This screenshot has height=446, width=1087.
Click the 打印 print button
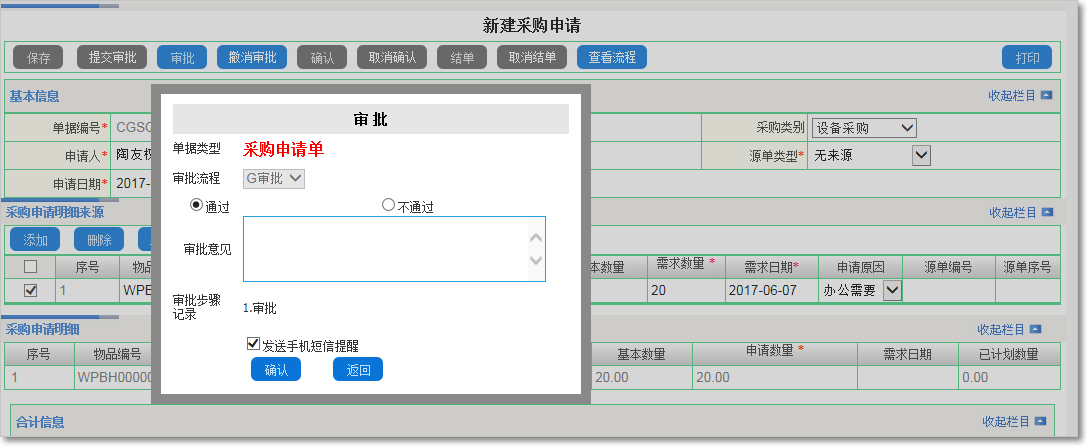pyautogui.click(x=1027, y=58)
